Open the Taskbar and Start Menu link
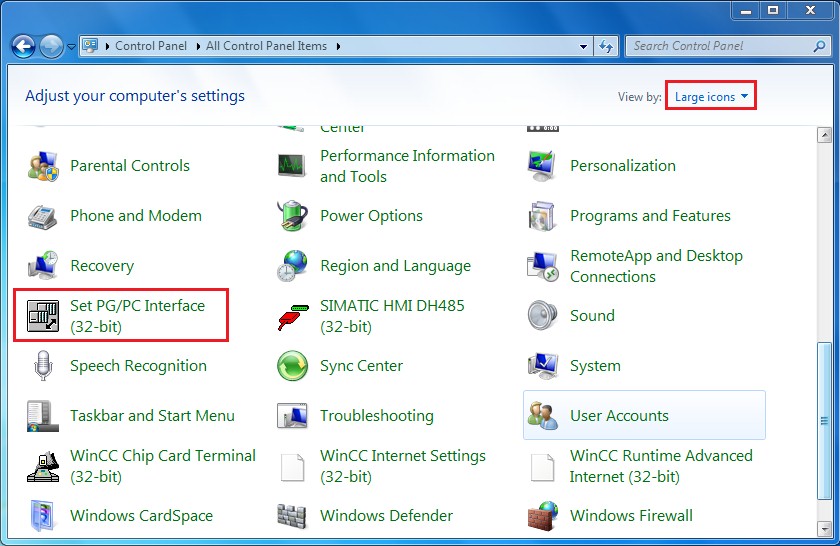This screenshot has height=546, width=840. tap(152, 416)
